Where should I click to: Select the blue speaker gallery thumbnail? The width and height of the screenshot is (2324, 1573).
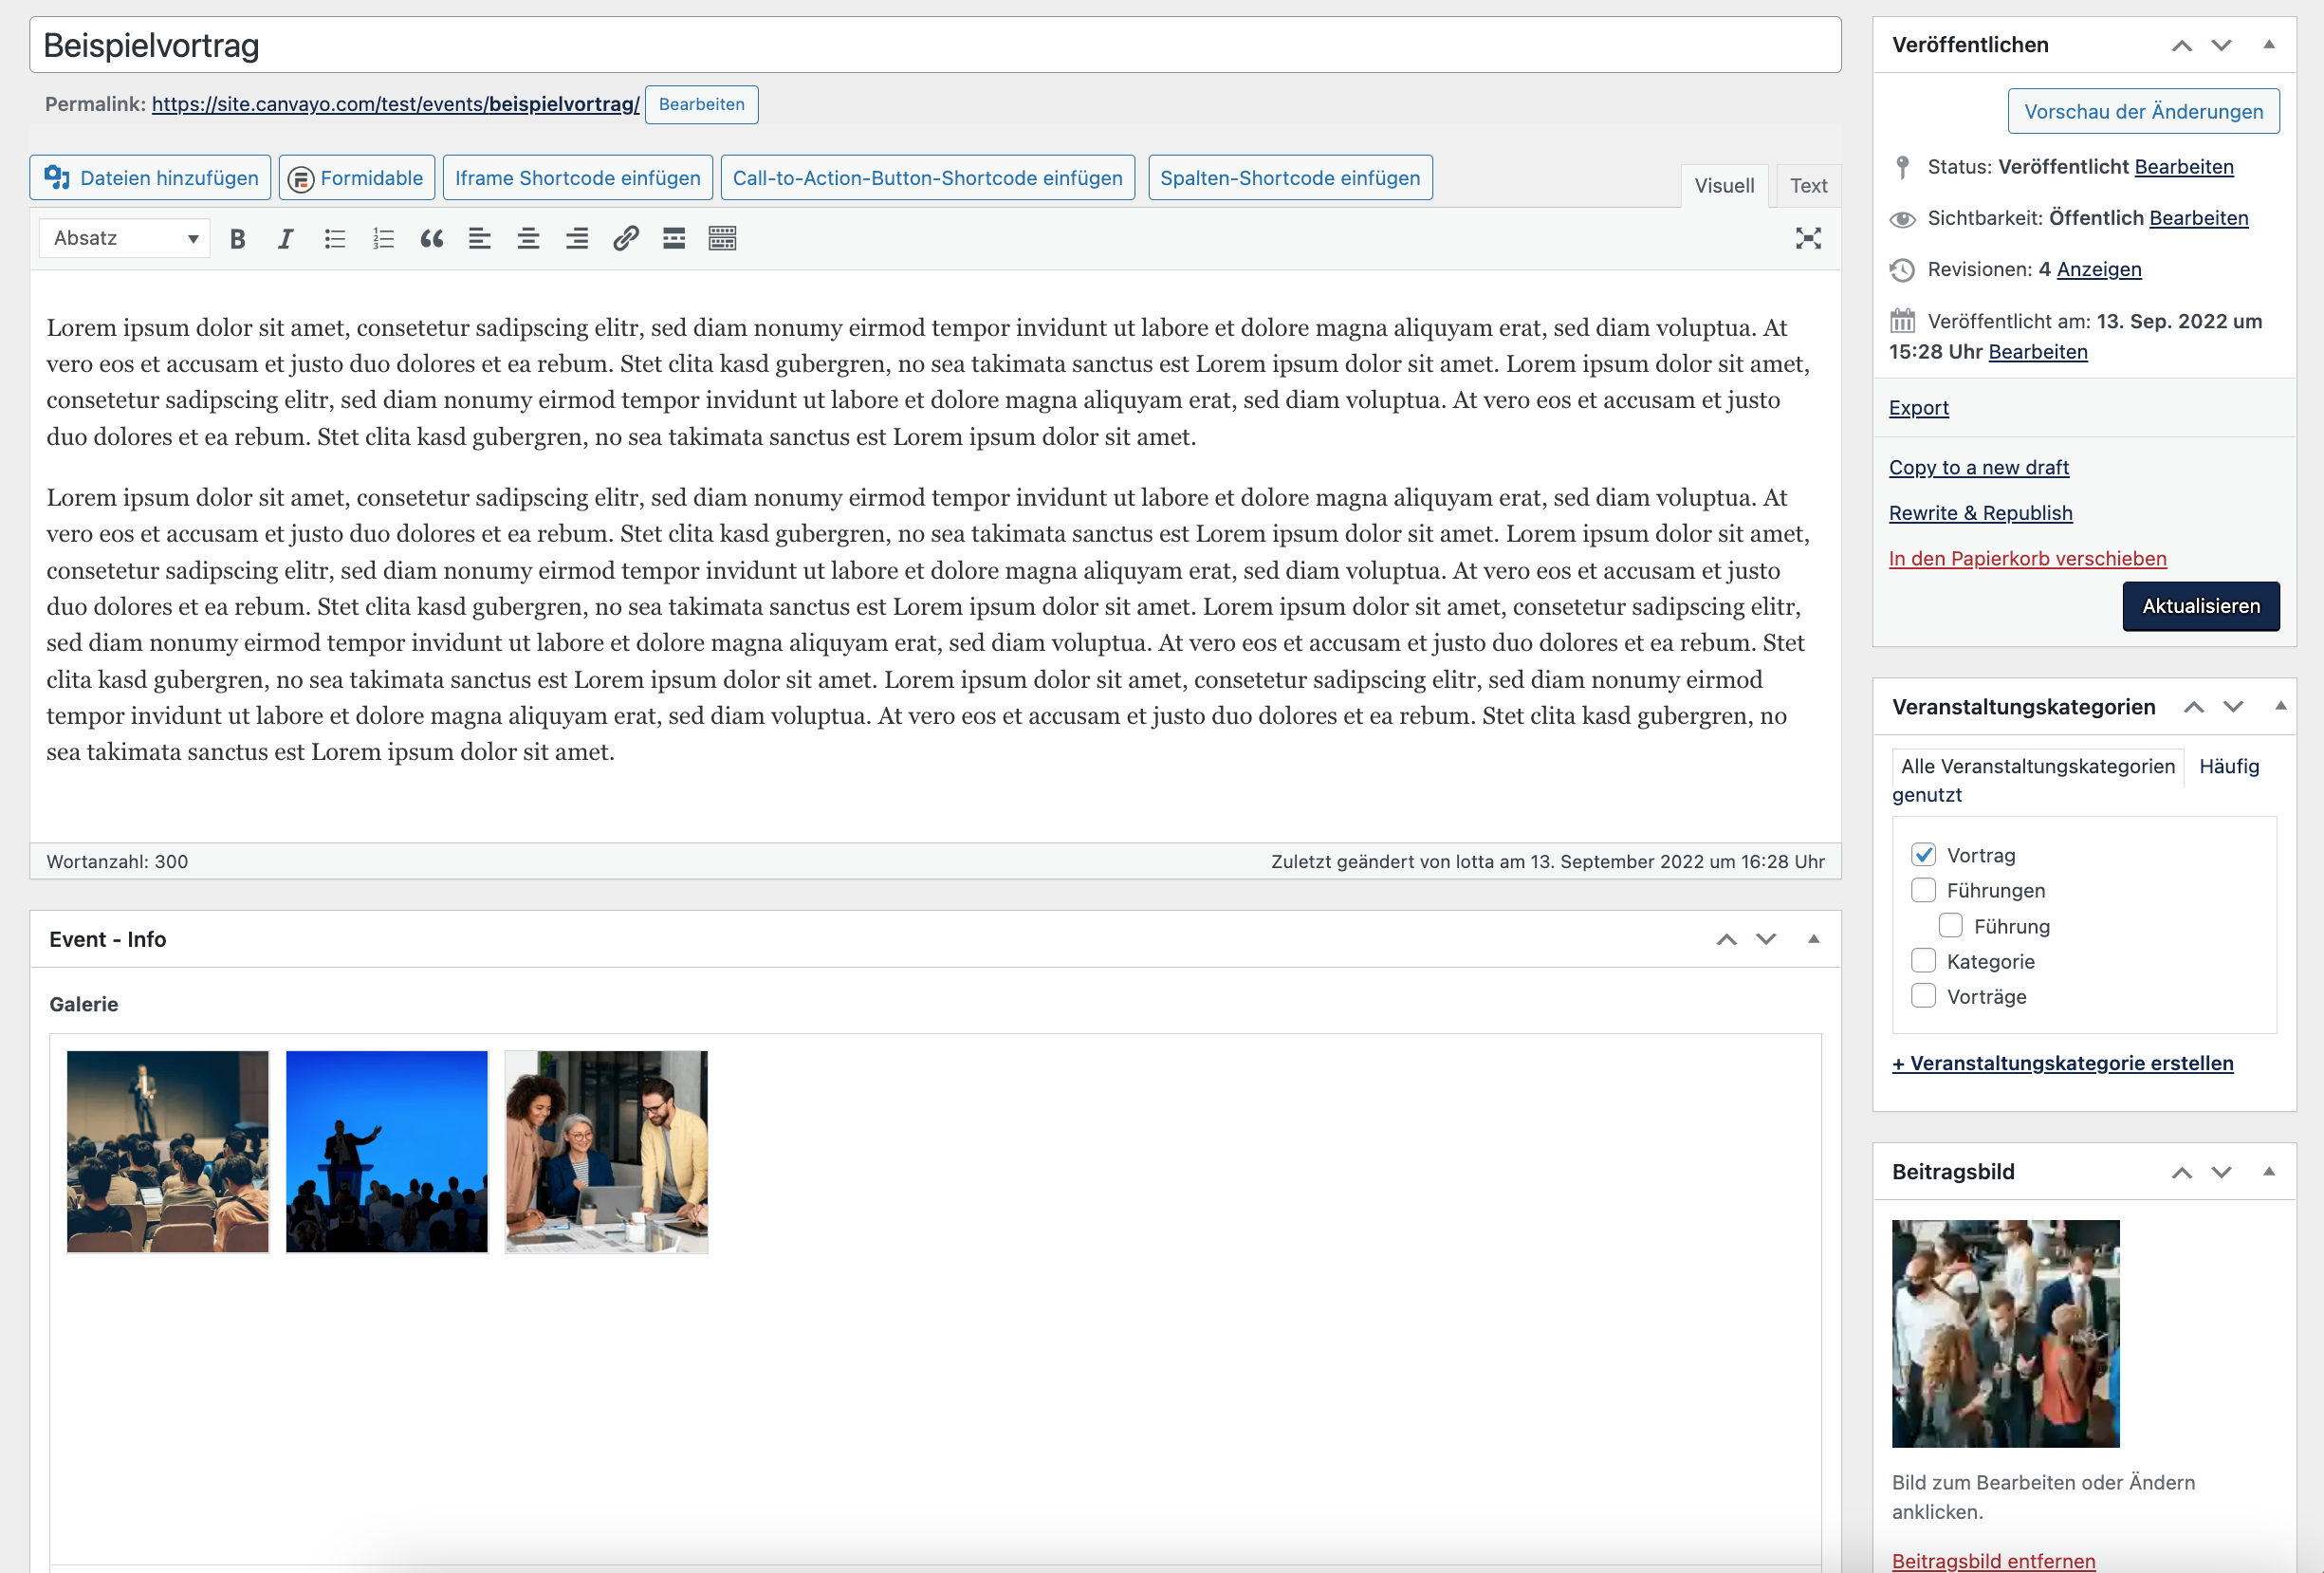tap(387, 1151)
